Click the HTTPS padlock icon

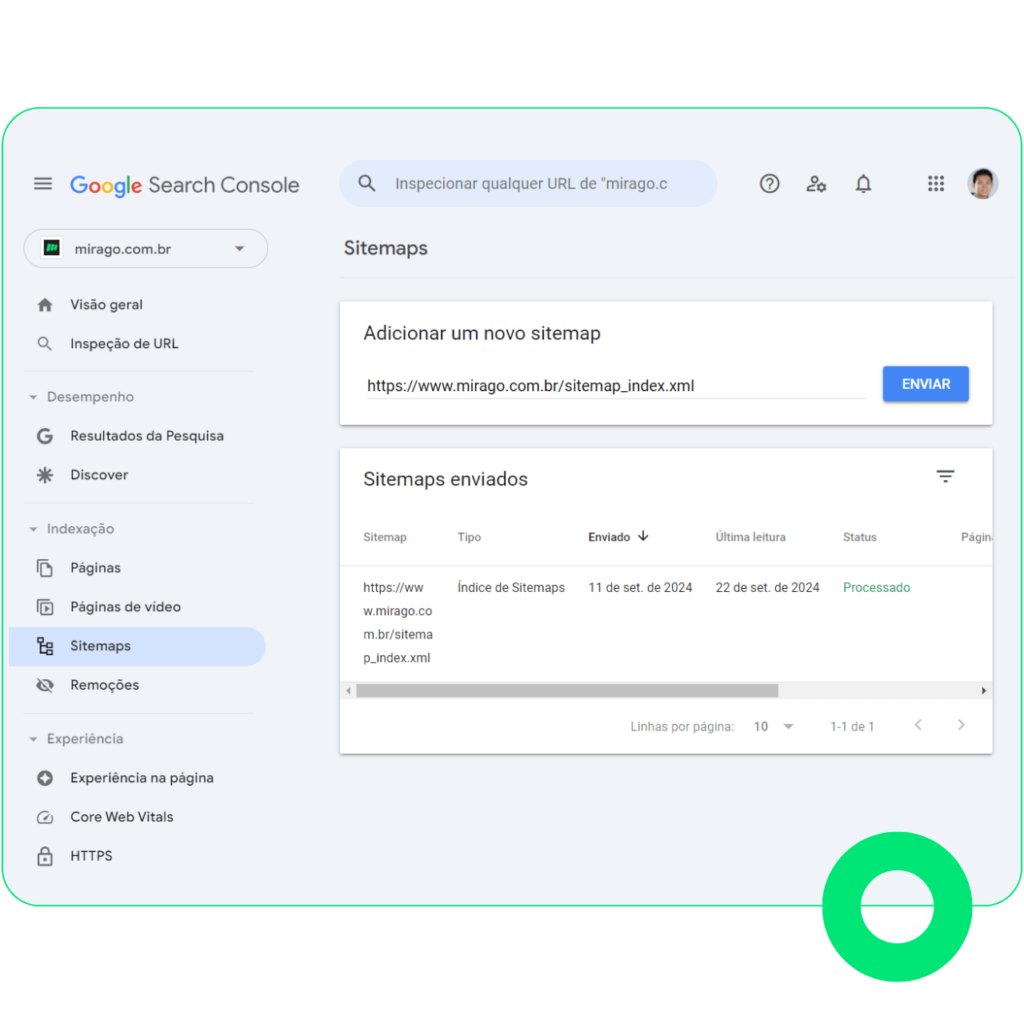[x=44, y=856]
